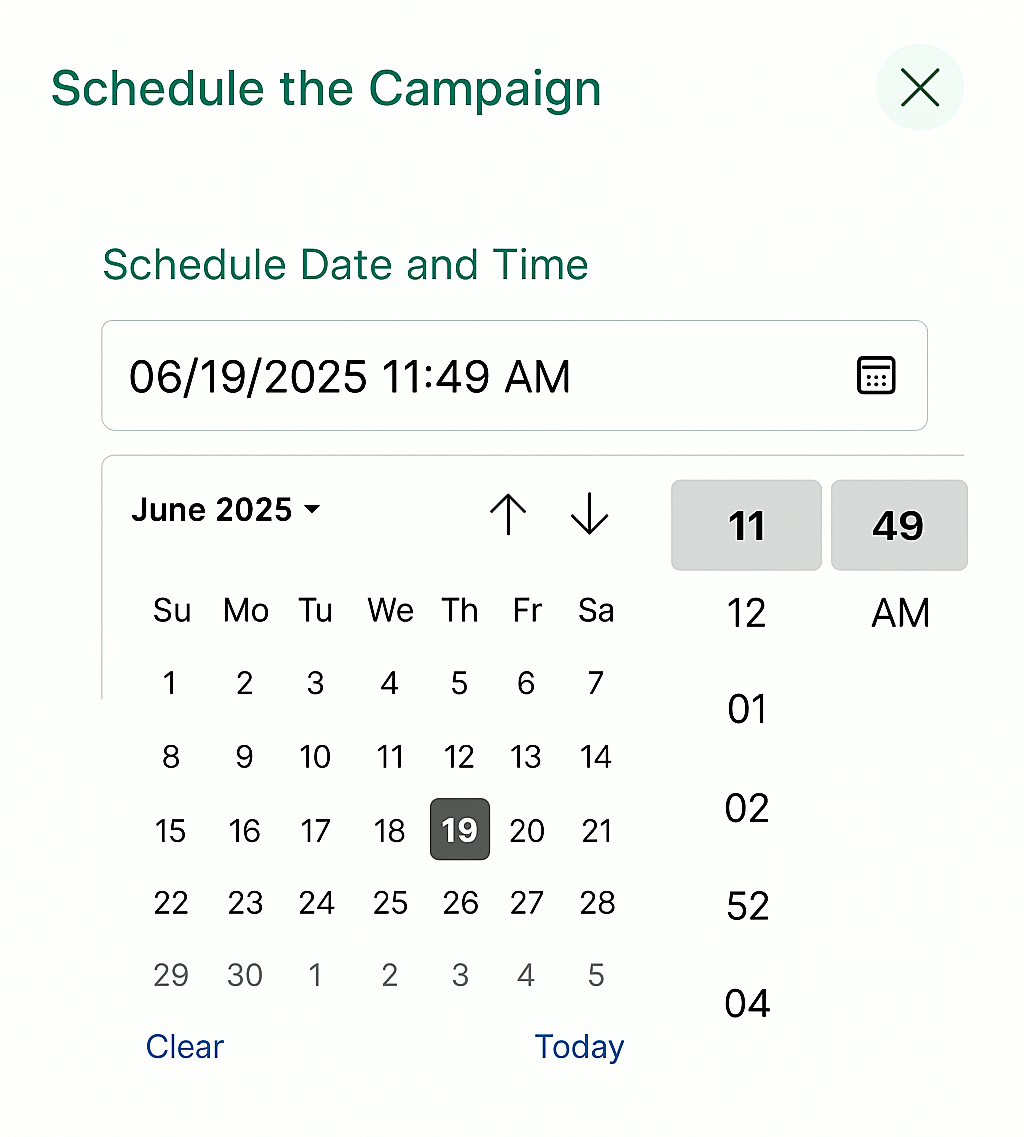Screen dimensions: 1024x1137
Task: Pick June 20 on the calendar
Action: pos(527,831)
